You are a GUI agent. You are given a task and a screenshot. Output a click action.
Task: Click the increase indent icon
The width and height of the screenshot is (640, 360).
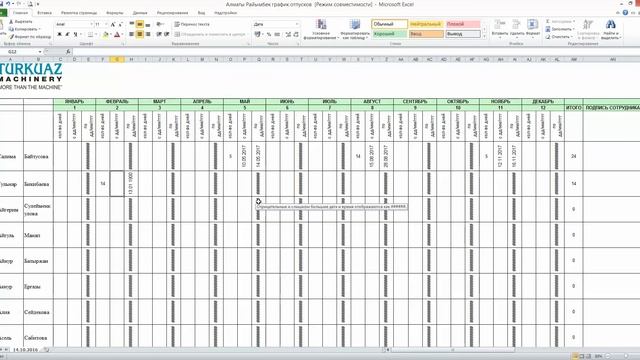[x=167, y=34]
